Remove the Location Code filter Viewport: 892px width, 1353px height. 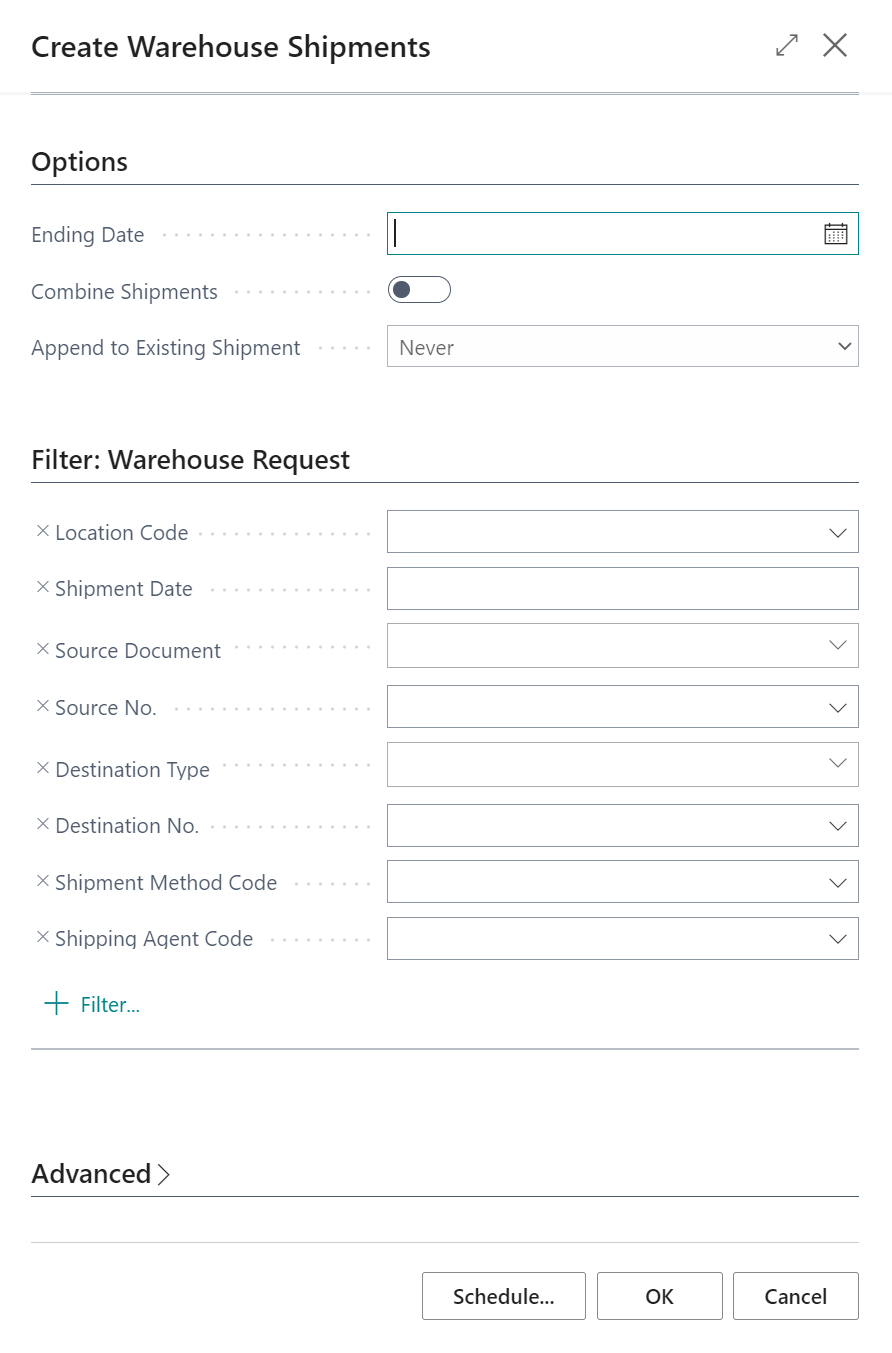pos(42,531)
